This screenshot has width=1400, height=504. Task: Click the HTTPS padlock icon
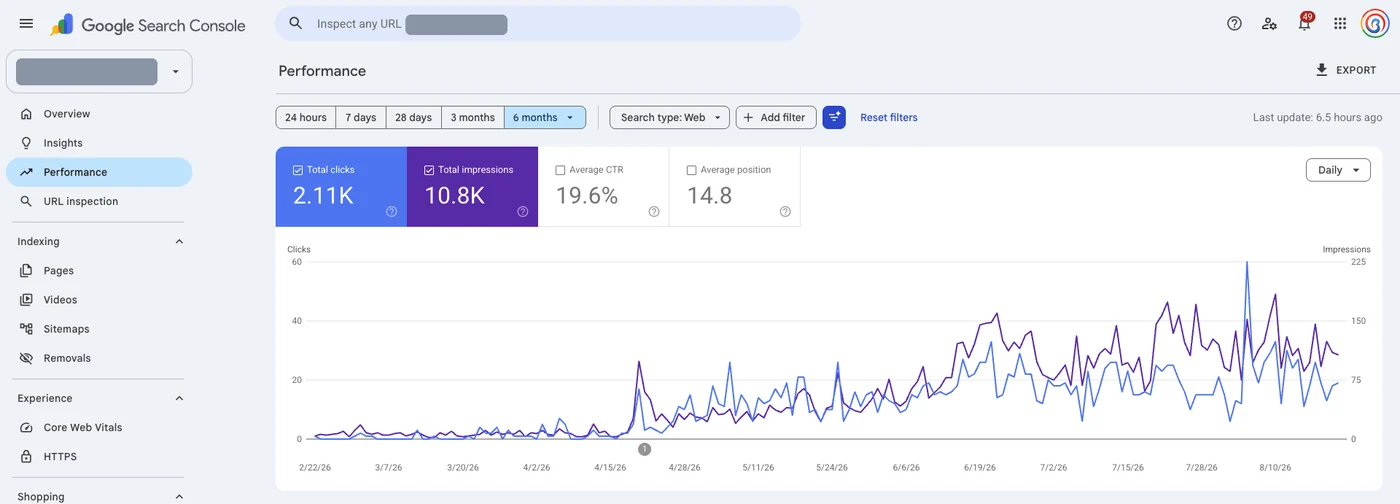click(x=26, y=456)
